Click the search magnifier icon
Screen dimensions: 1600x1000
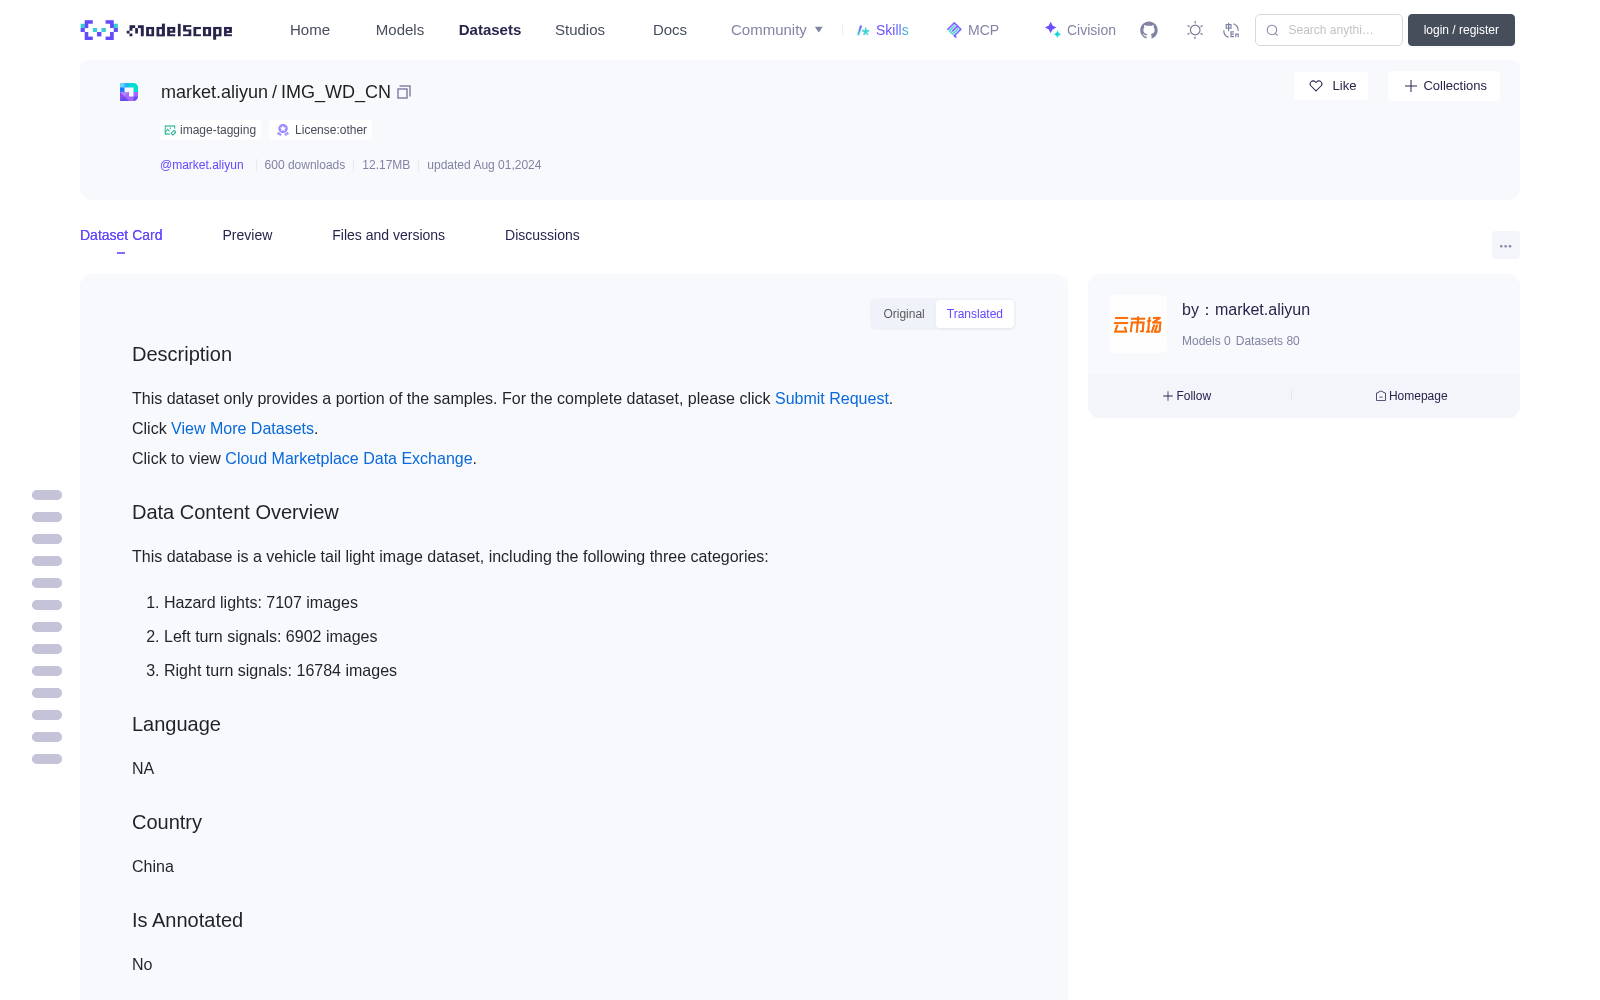pyautogui.click(x=1272, y=30)
